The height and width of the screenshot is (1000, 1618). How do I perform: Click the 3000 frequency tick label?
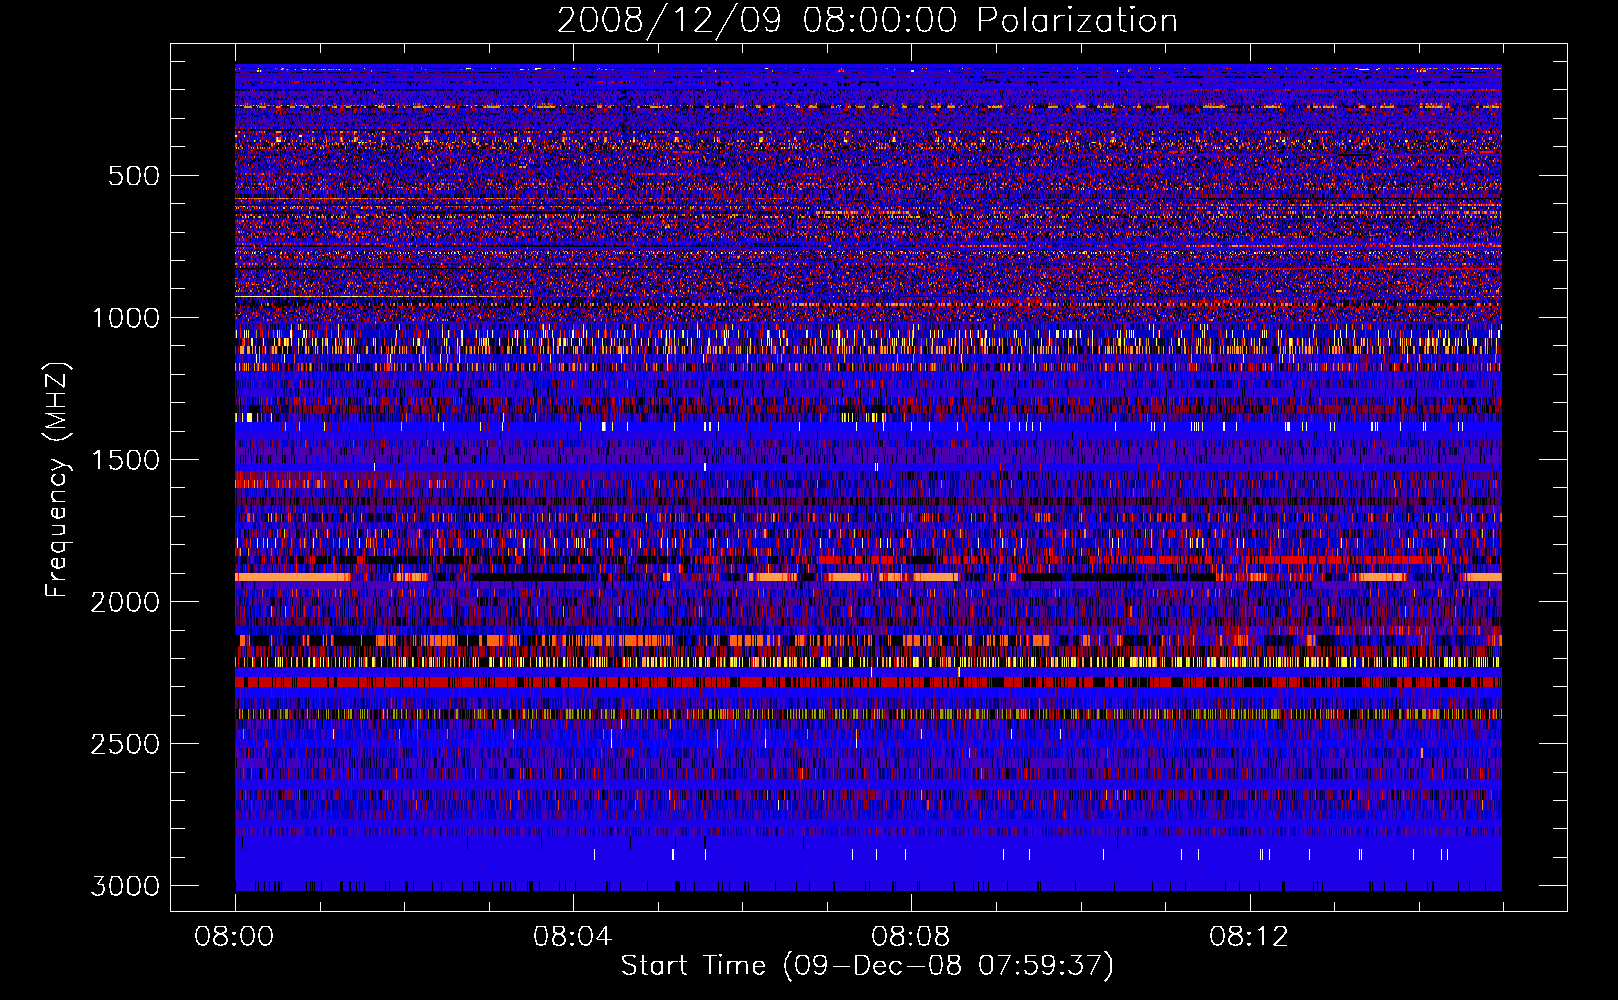click(x=125, y=886)
